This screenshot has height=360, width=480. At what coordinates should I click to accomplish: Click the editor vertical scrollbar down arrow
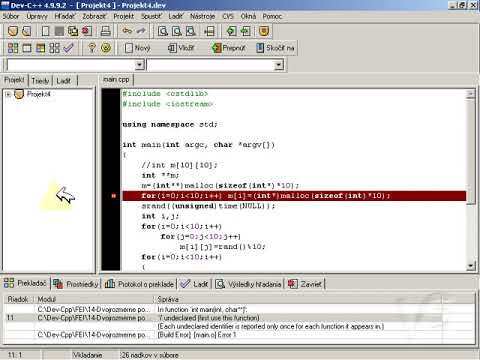point(470,266)
